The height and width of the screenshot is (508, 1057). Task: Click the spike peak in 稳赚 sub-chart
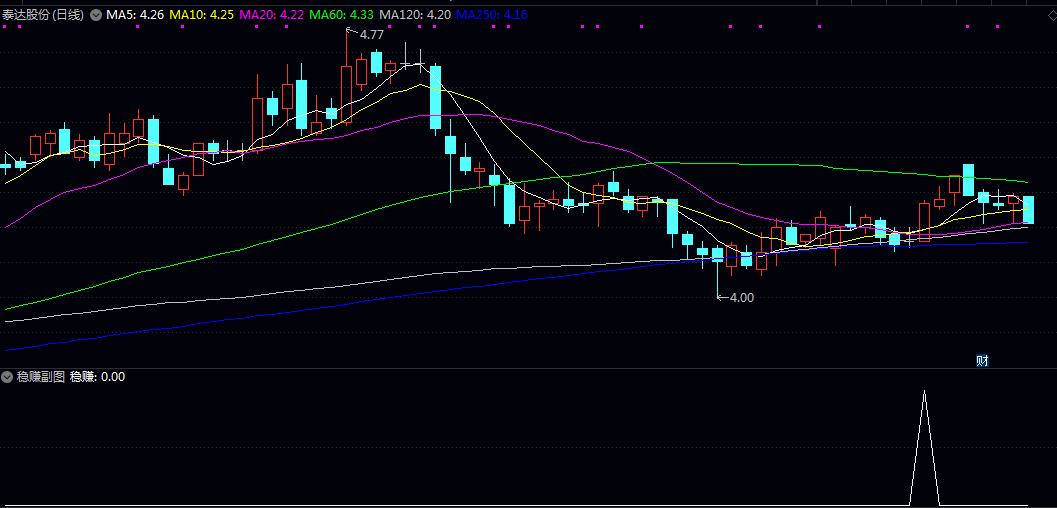click(924, 392)
